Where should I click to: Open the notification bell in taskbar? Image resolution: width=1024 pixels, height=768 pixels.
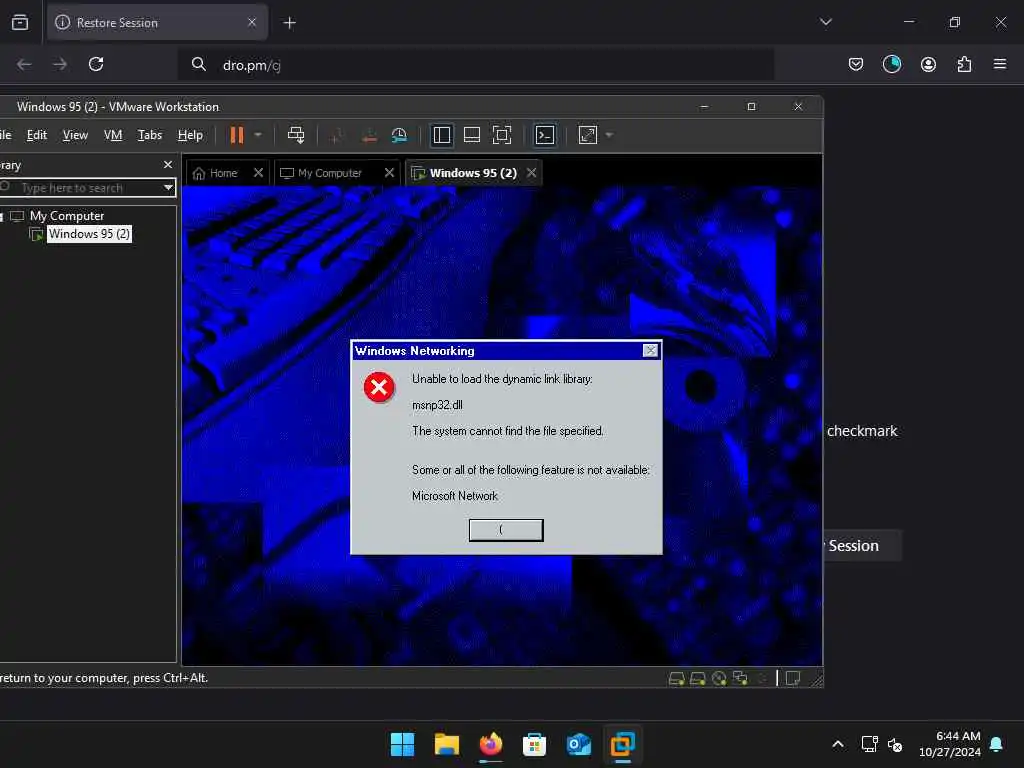click(x=997, y=744)
